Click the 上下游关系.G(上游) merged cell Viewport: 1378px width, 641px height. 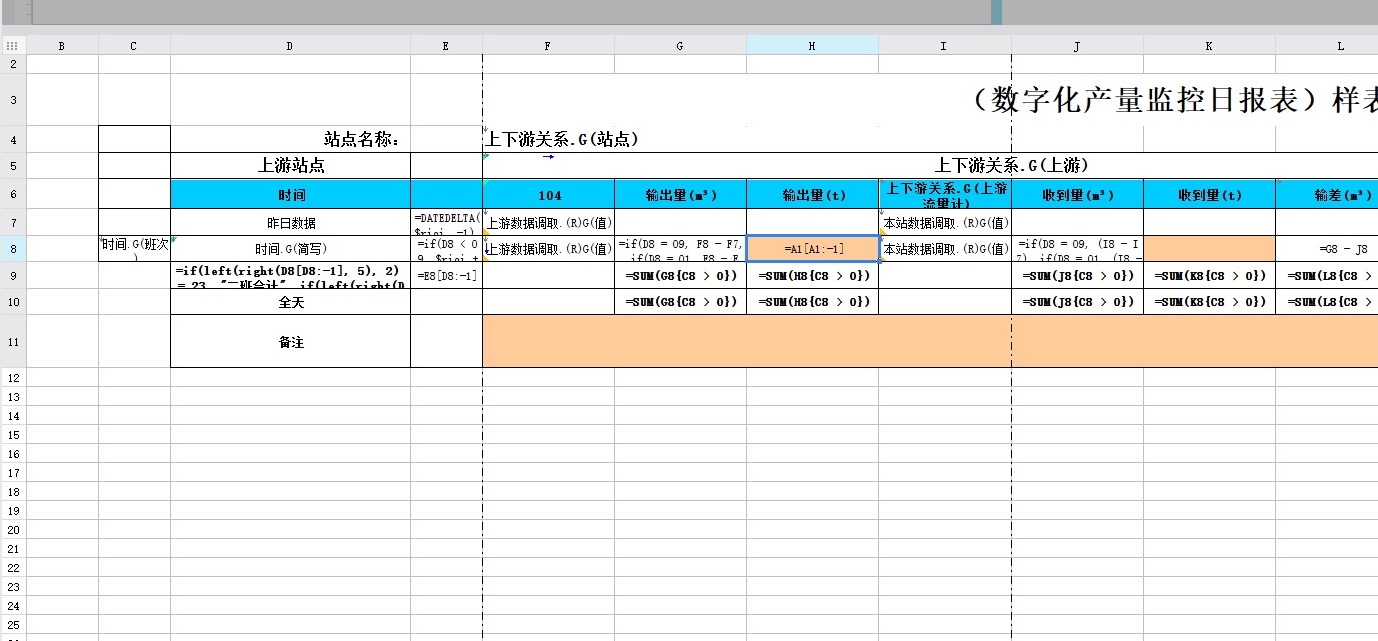(x=930, y=166)
